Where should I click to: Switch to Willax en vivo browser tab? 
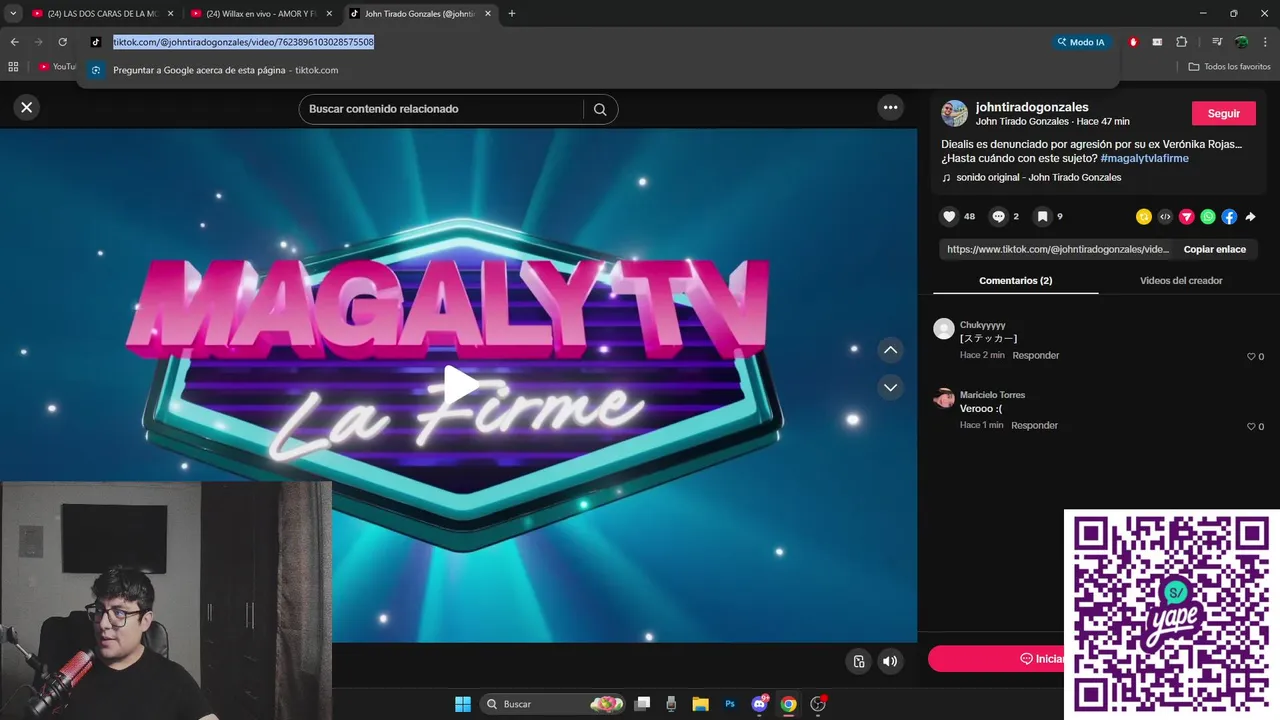(261, 14)
